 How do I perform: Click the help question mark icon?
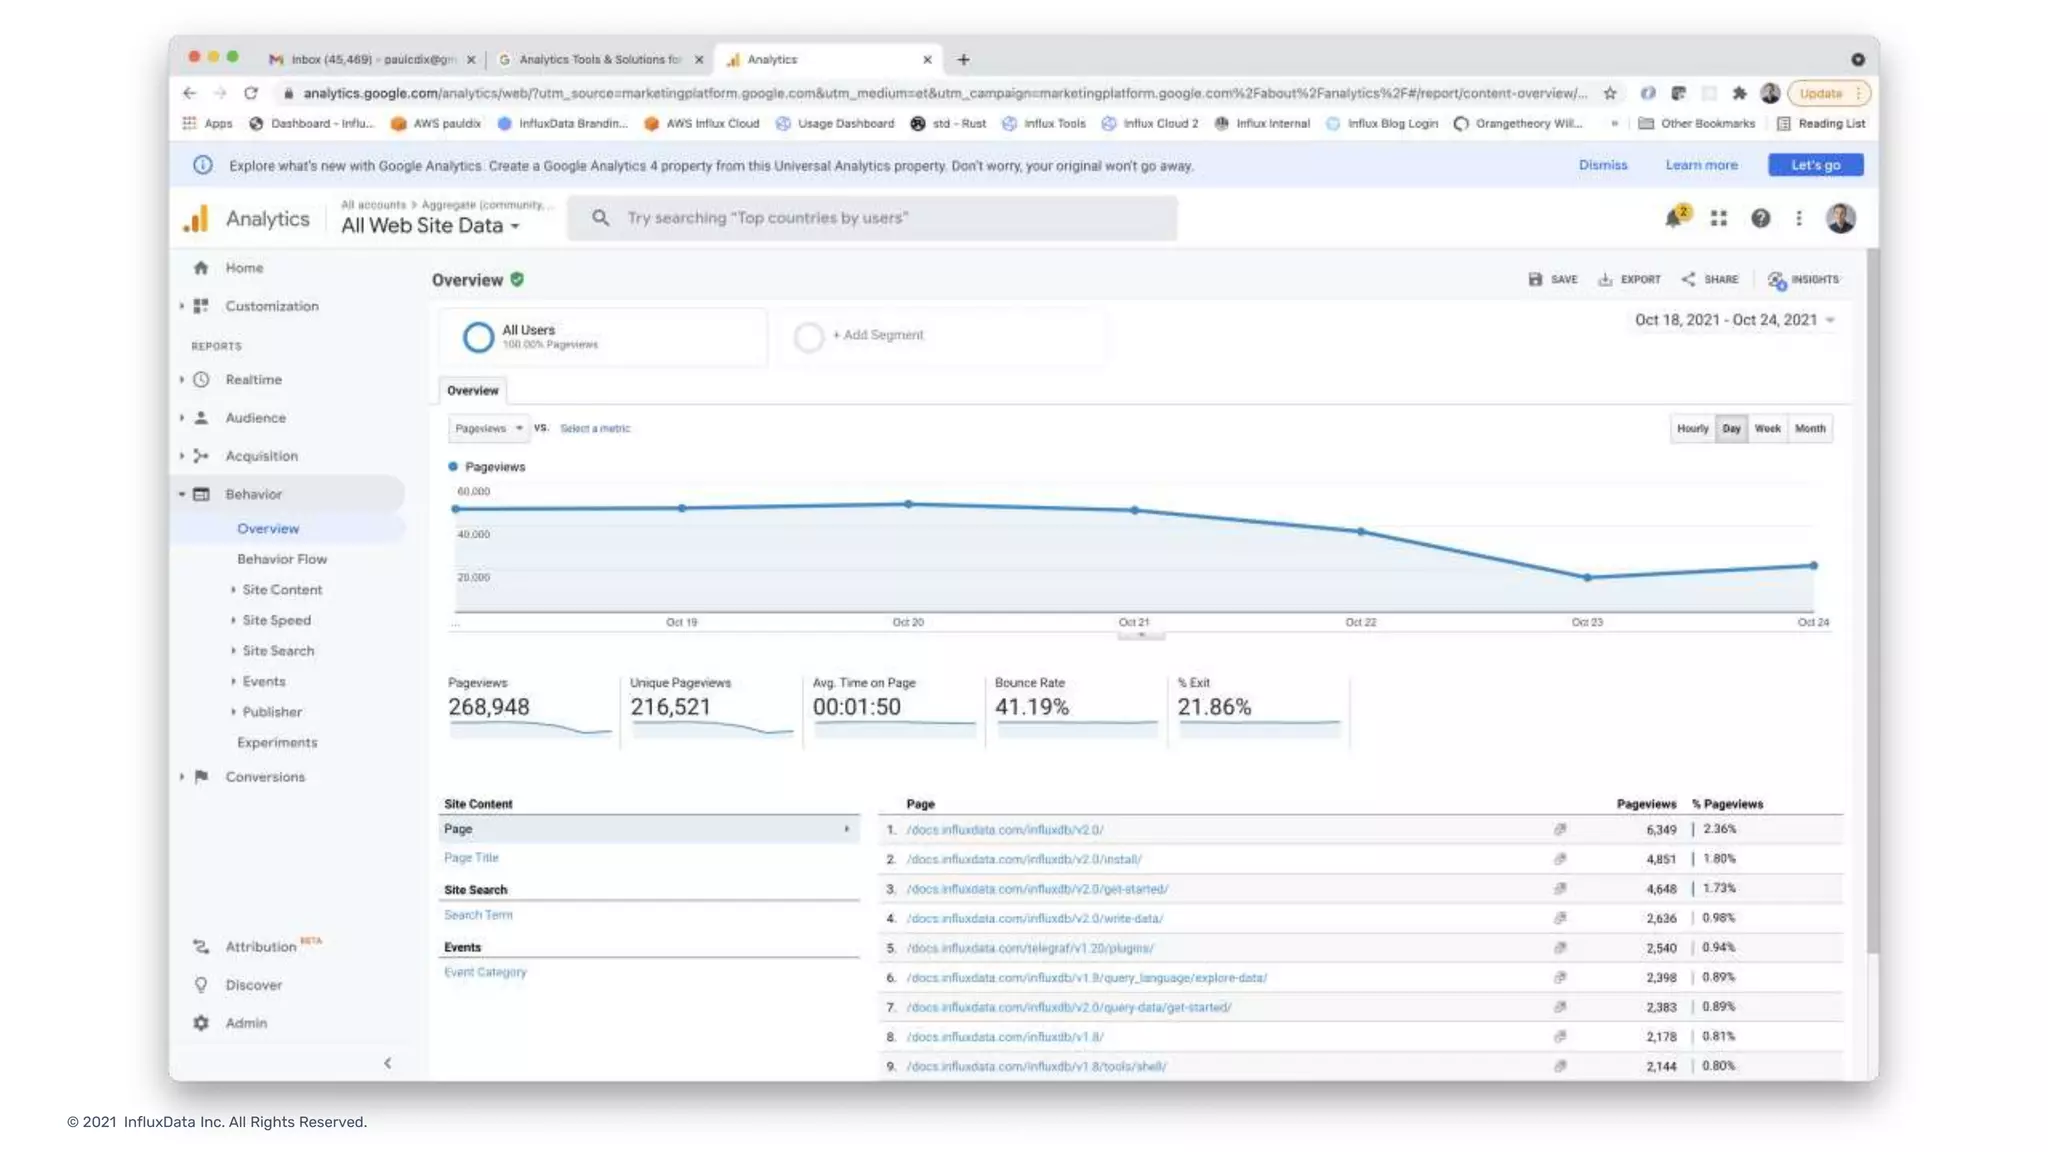(1760, 218)
